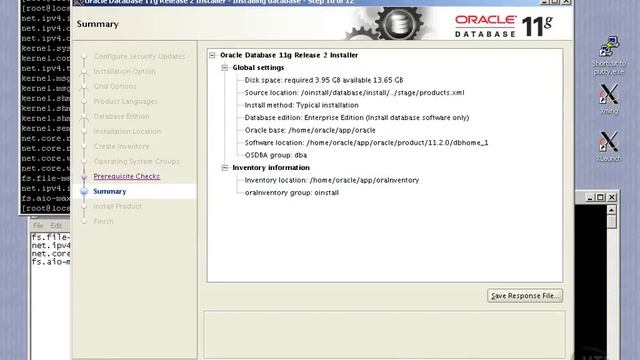This screenshot has width=640, height=360.
Task: Collapse the Global settings node
Action: 224,68
